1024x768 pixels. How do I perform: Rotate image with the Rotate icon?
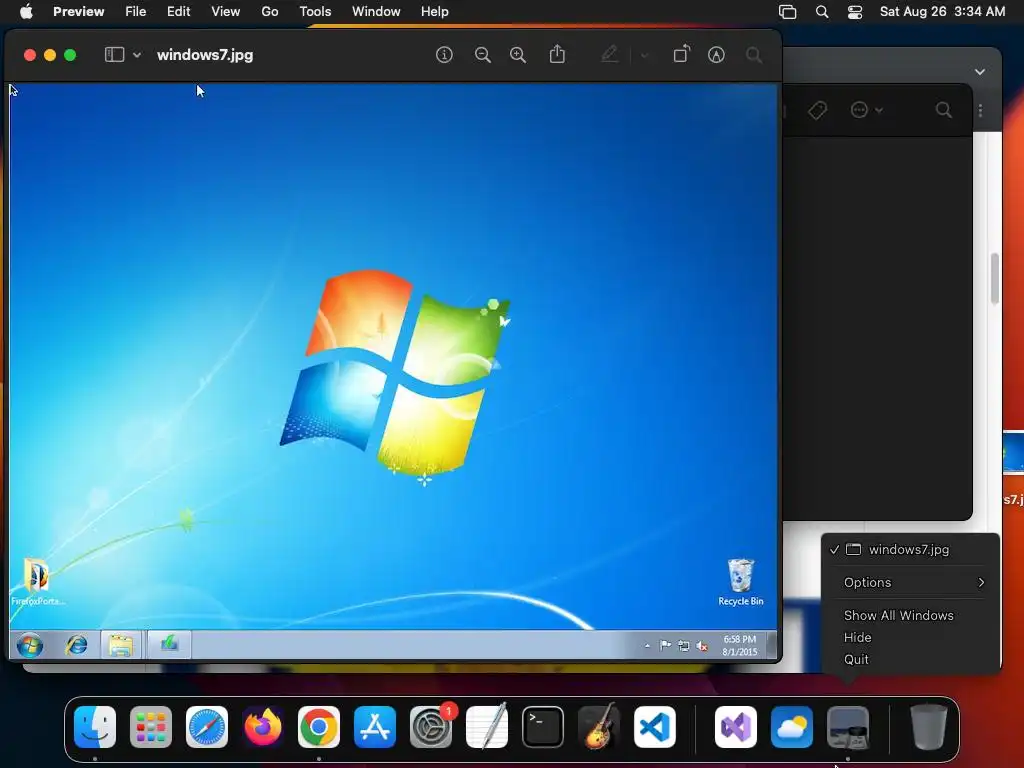coord(681,54)
